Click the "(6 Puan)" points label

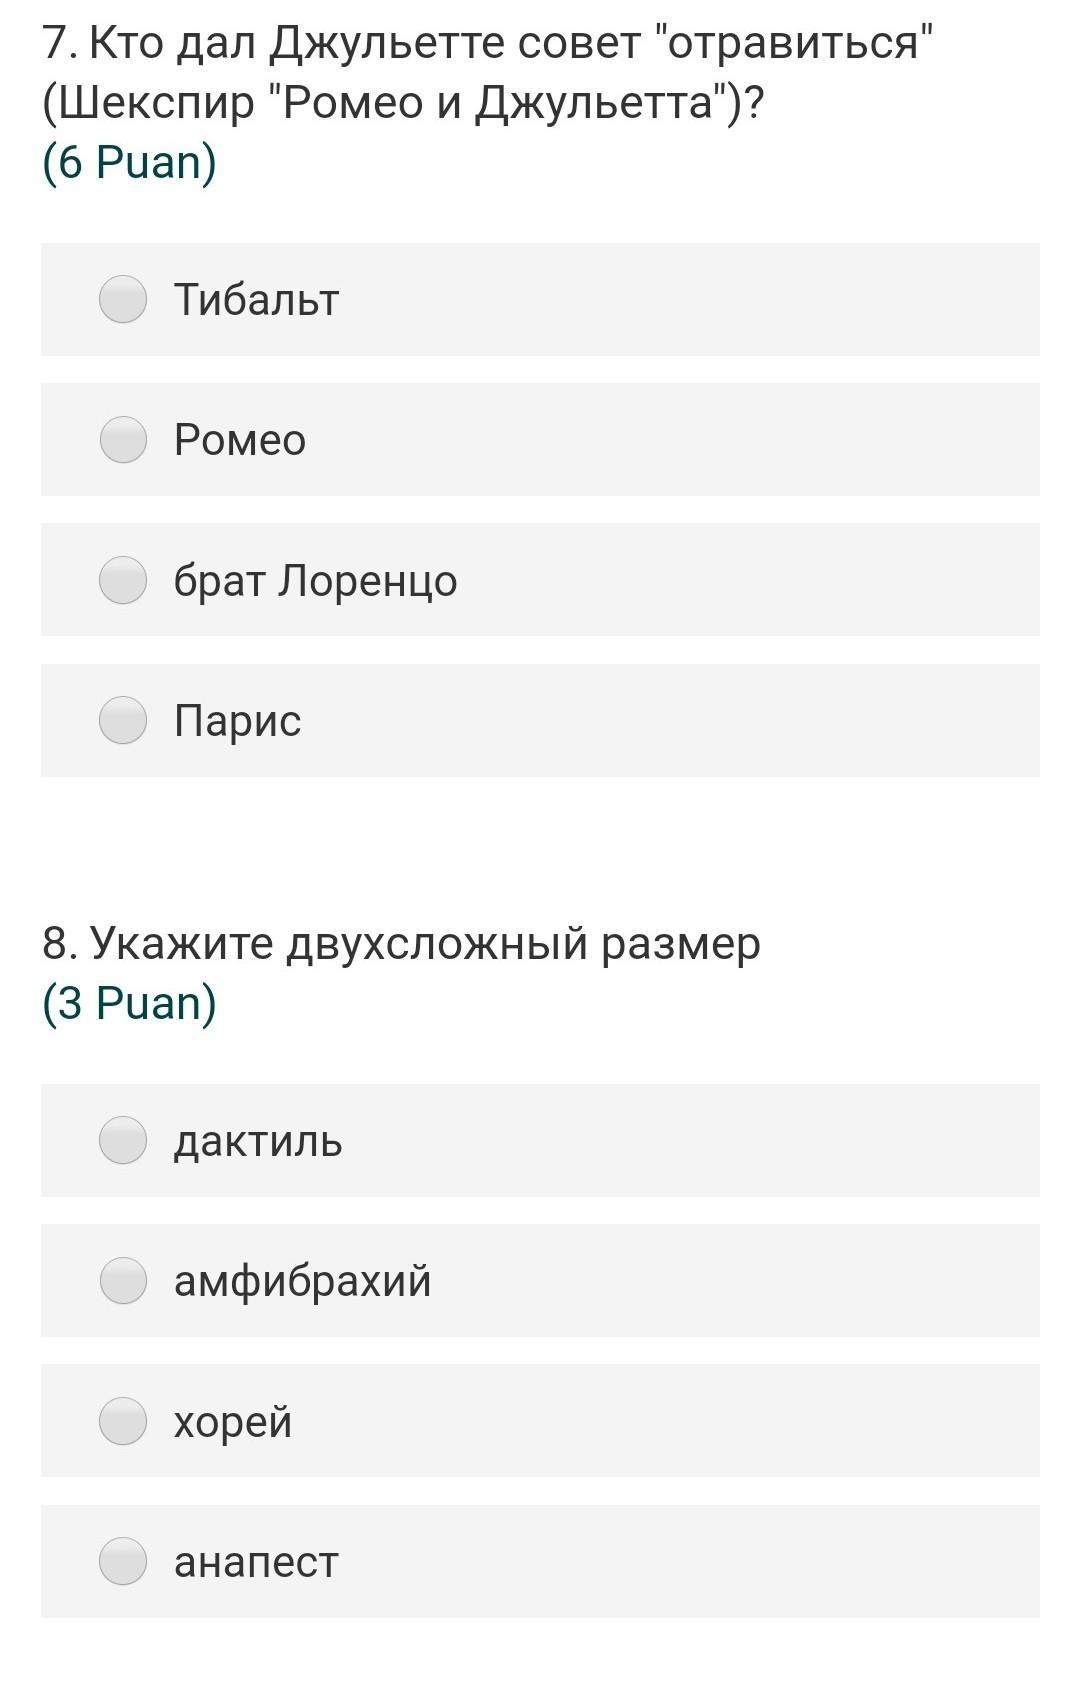129,162
